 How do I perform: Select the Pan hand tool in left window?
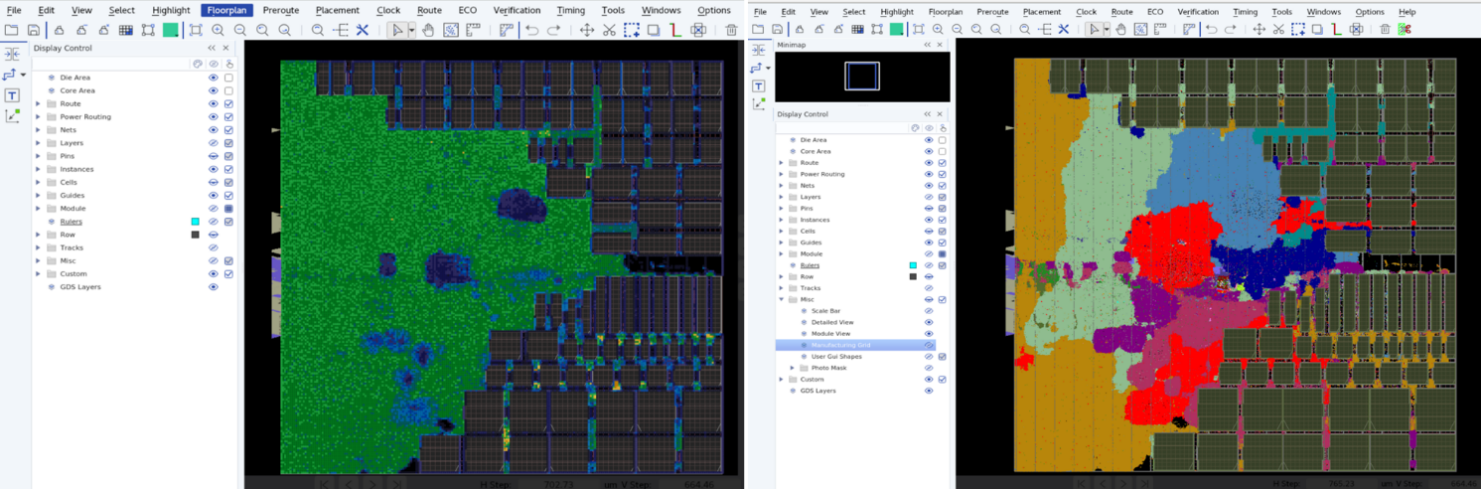pyautogui.click(x=428, y=30)
